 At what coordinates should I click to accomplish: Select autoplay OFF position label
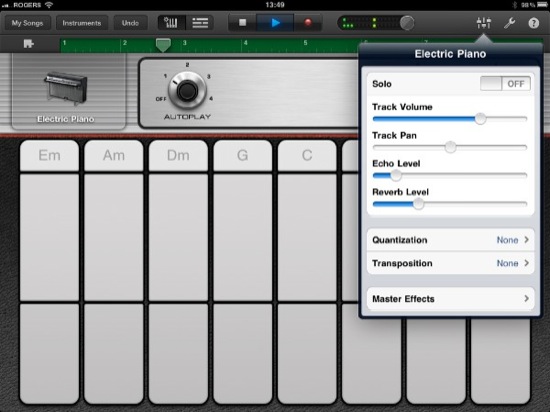[x=161, y=99]
